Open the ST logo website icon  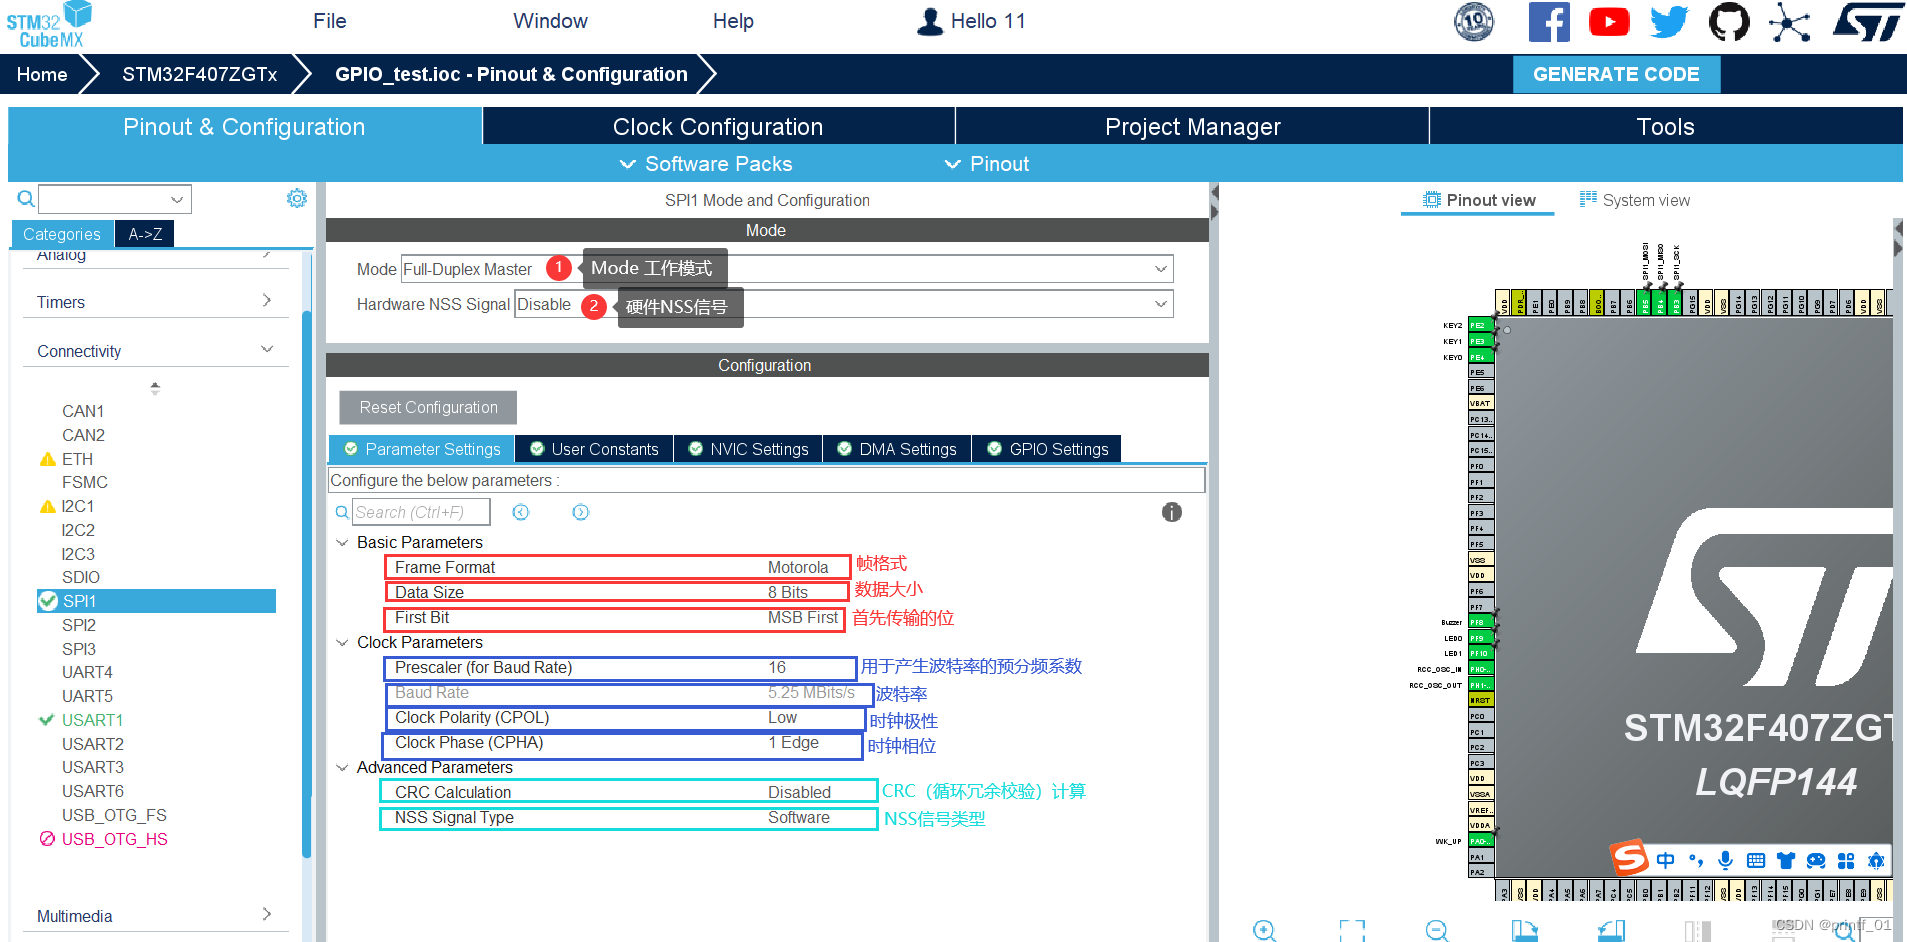pyautogui.click(x=1866, y=22)
